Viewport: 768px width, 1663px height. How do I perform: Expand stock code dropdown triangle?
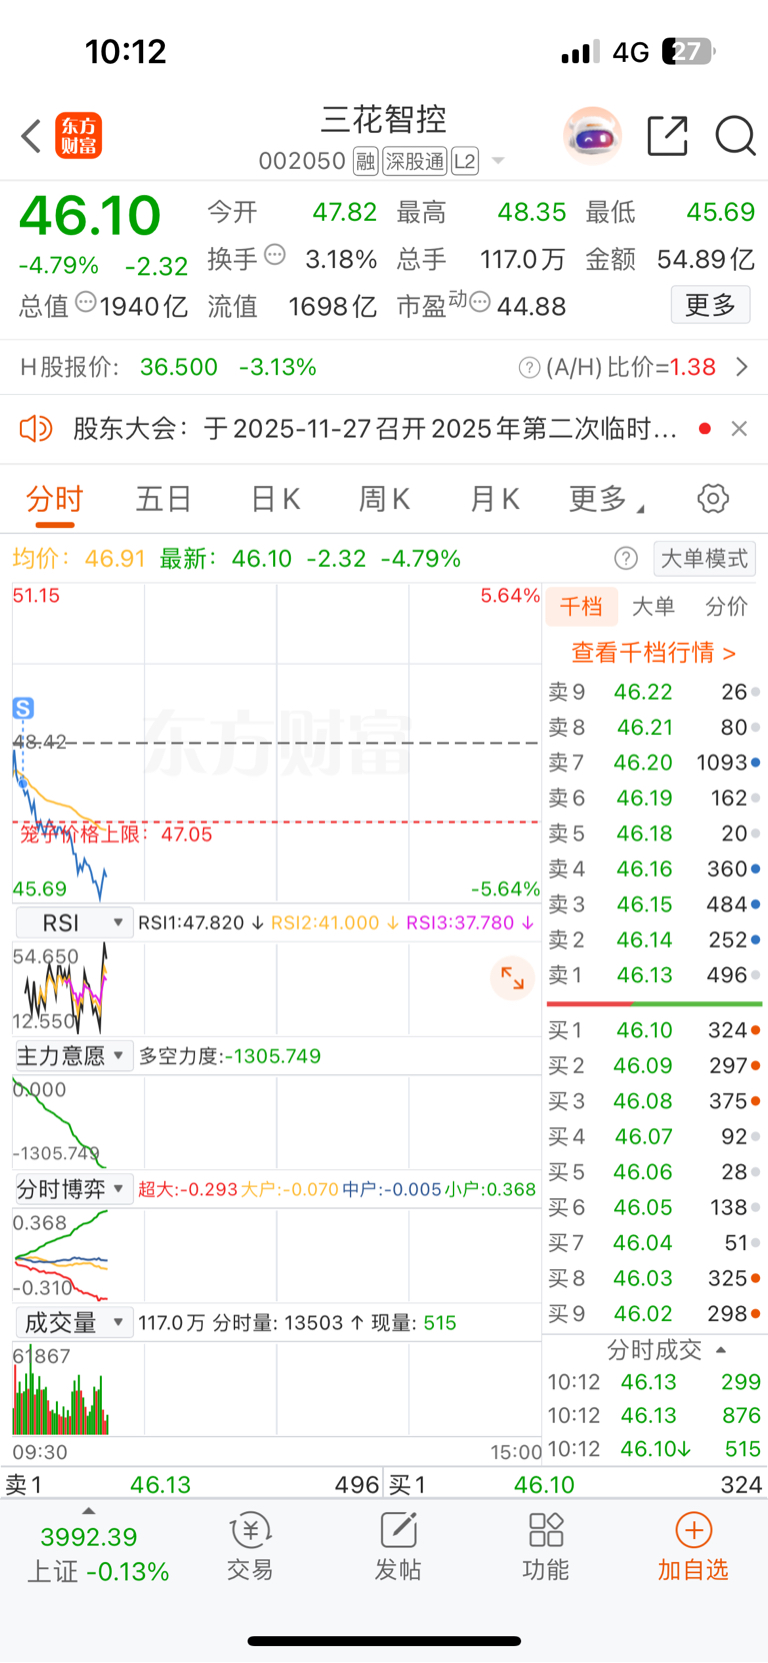(x=498, y=161)
